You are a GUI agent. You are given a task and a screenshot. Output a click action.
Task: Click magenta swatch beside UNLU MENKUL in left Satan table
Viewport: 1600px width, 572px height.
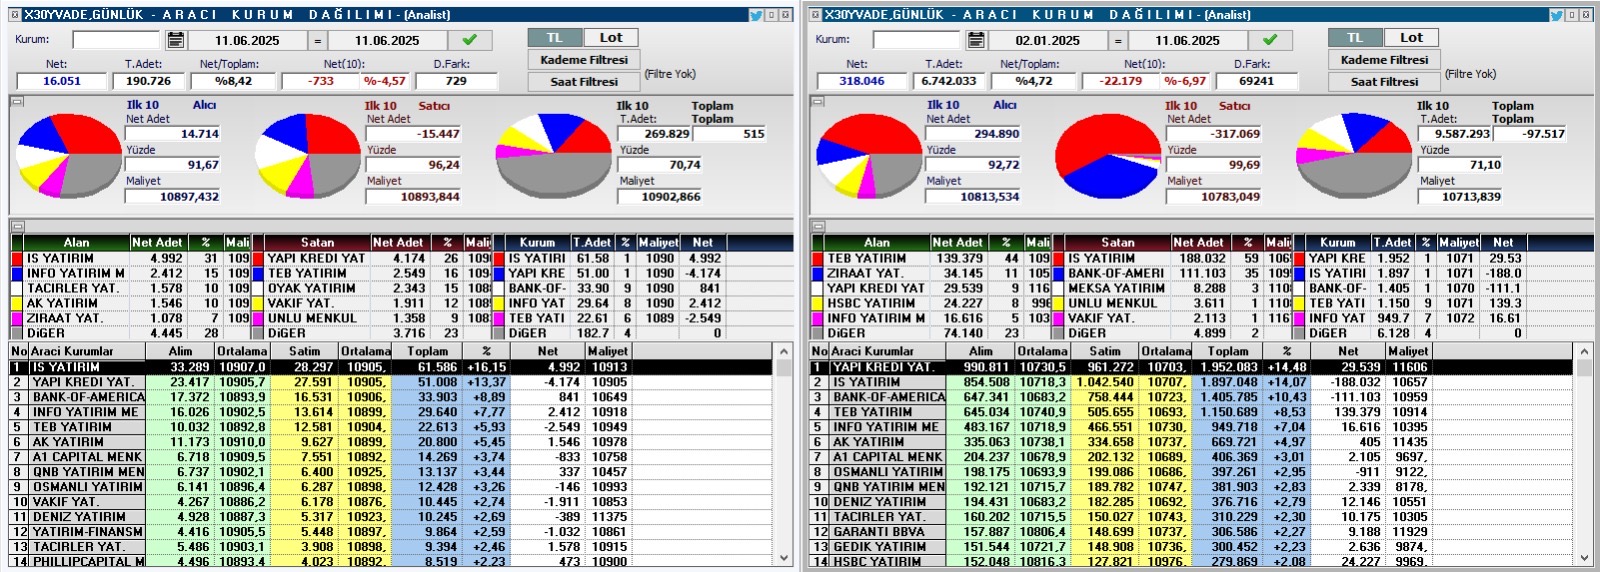(258, 318)
